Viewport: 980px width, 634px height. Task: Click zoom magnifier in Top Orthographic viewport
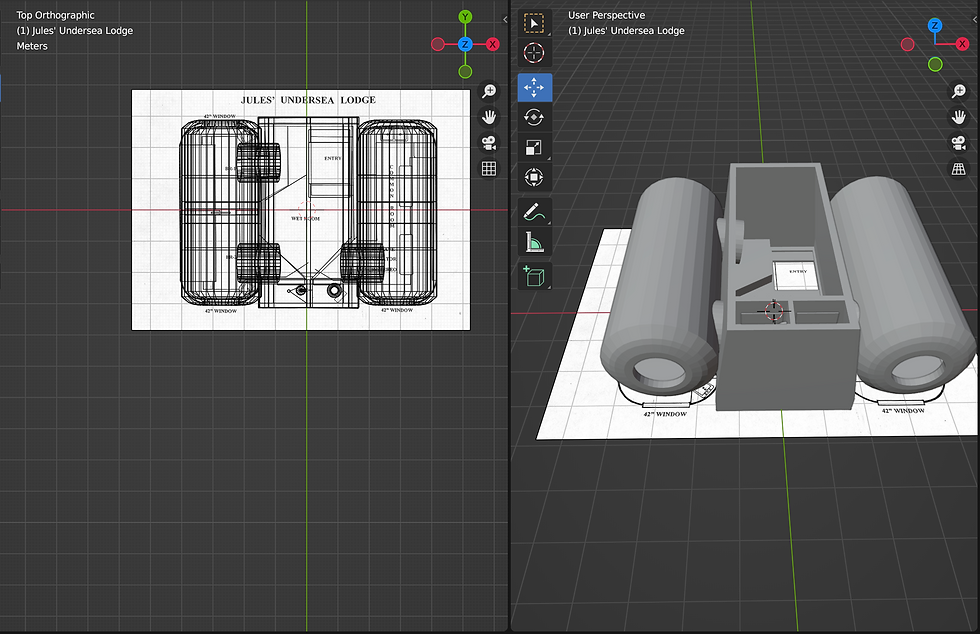pos(489,91)
